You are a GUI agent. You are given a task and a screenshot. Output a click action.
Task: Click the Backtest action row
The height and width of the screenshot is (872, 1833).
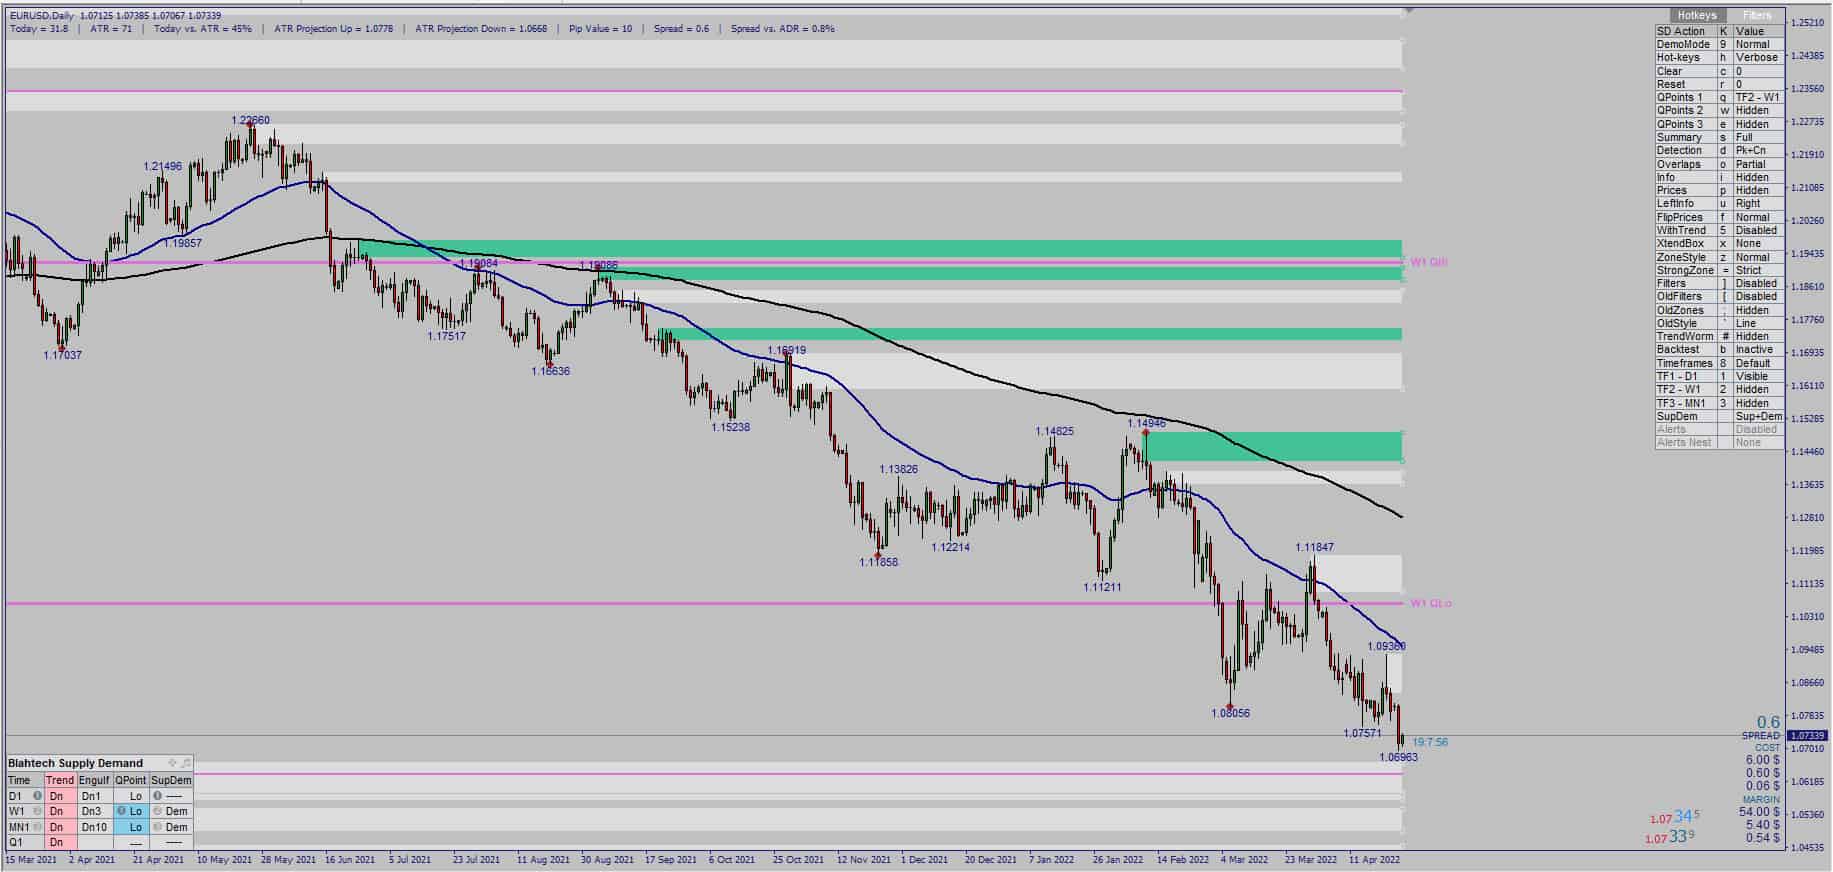pos(1719,350)
